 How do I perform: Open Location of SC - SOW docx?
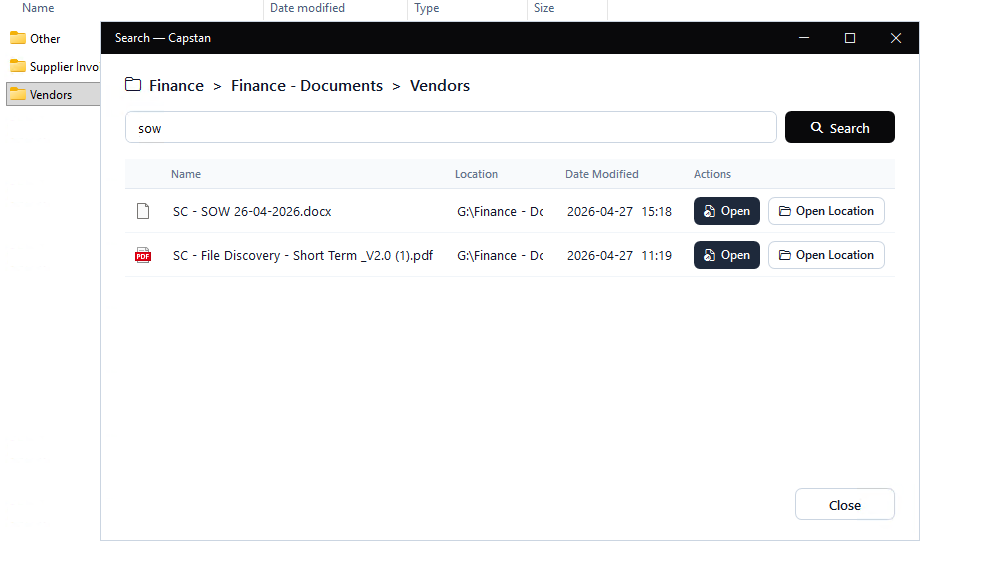point(826,211)
